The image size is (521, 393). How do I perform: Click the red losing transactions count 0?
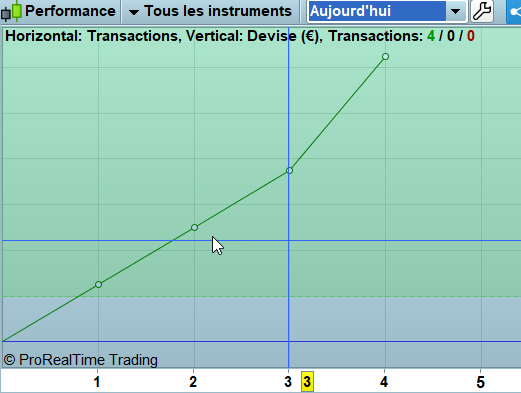click(x=470, y=36)
